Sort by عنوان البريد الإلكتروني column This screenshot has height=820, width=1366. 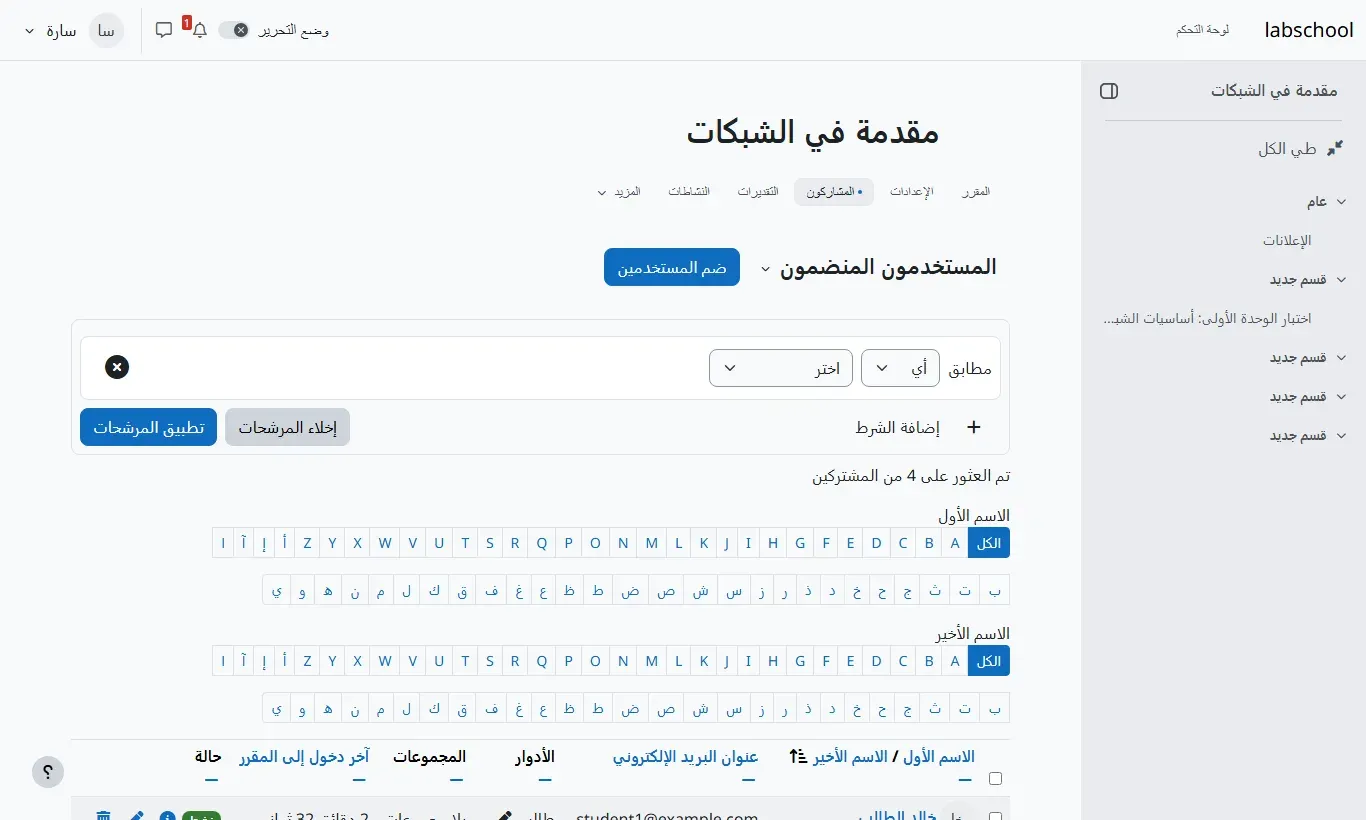coord(685,757)
